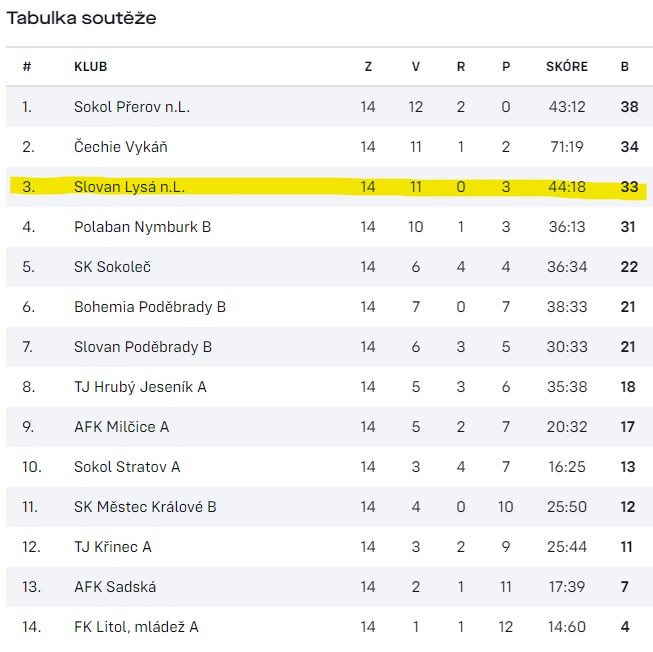
Task: Select the highlighted Slovan Lysá n.L. club
Action: pyautogui.click(x=129, y=187)
